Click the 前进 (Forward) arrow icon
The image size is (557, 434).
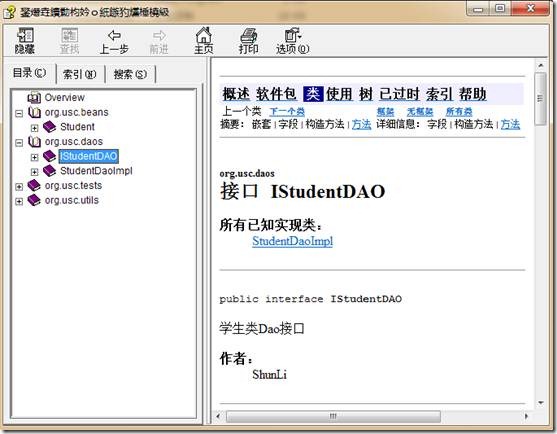pyautogui.click(x=159, y=35)
